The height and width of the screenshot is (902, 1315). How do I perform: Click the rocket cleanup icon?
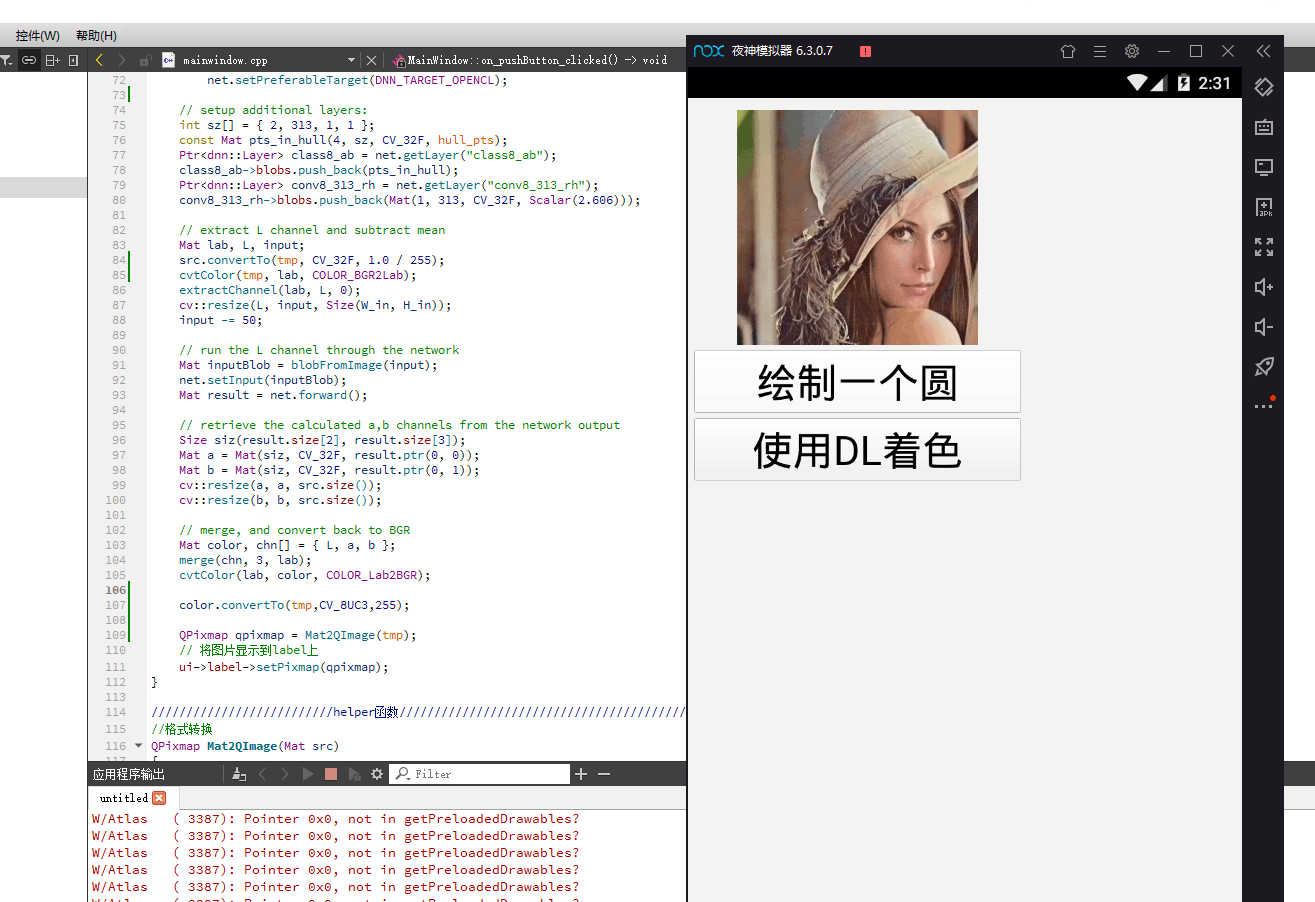(1263, 367)
